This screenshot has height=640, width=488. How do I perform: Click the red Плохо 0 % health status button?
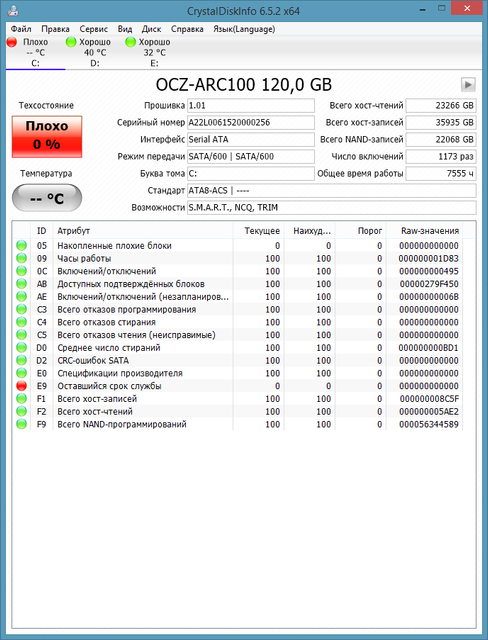(47, 136)
